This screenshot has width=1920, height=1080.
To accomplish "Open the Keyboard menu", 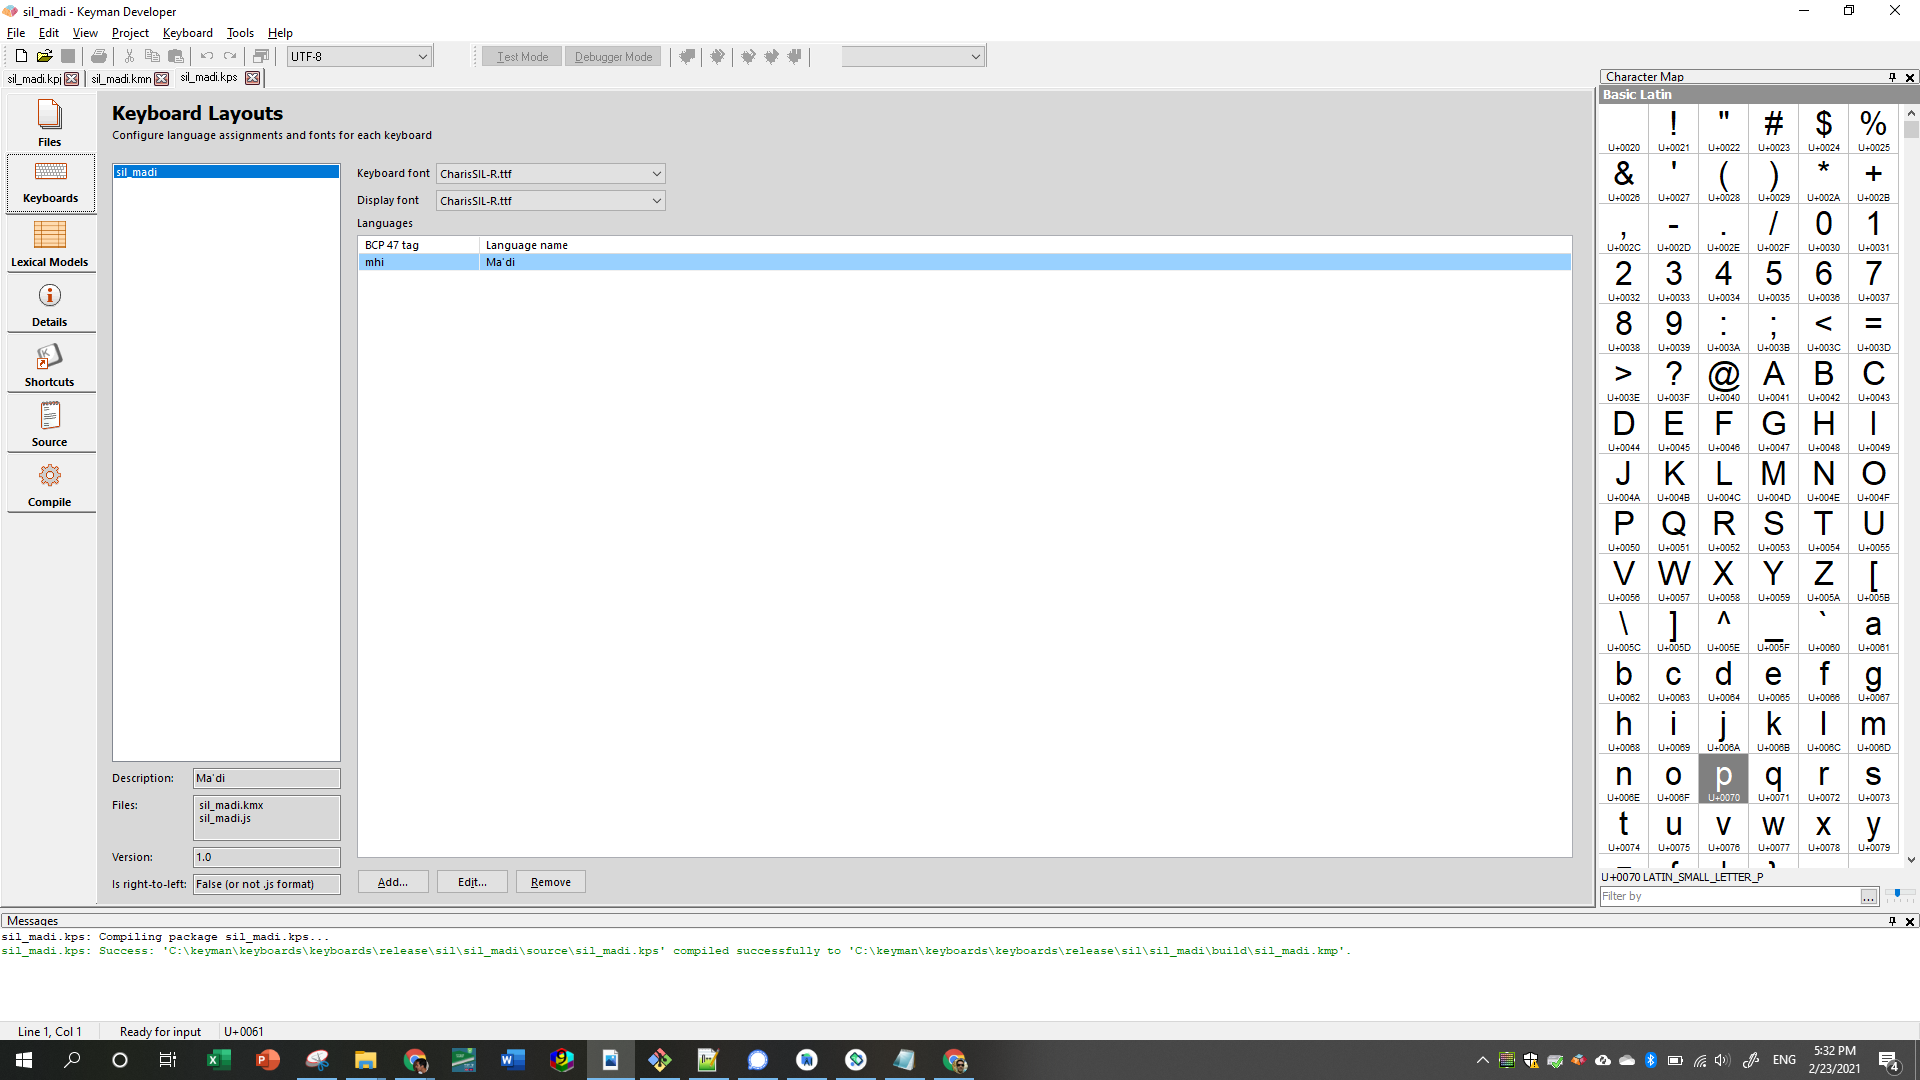I will coord(188,33).
